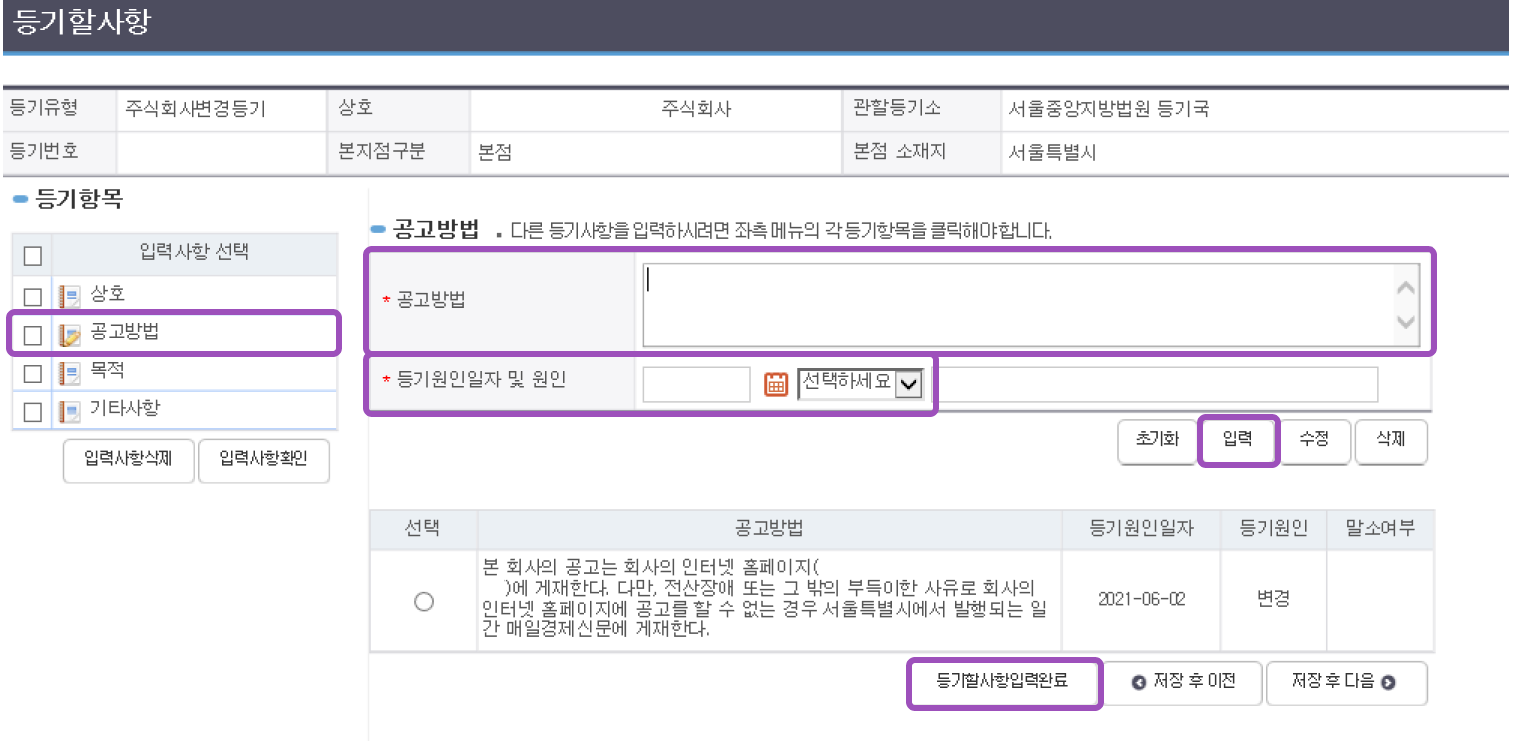
Task: Toggle the select-all checkbox above 입력사항 선택 list
Action: (x=31, y=255)
